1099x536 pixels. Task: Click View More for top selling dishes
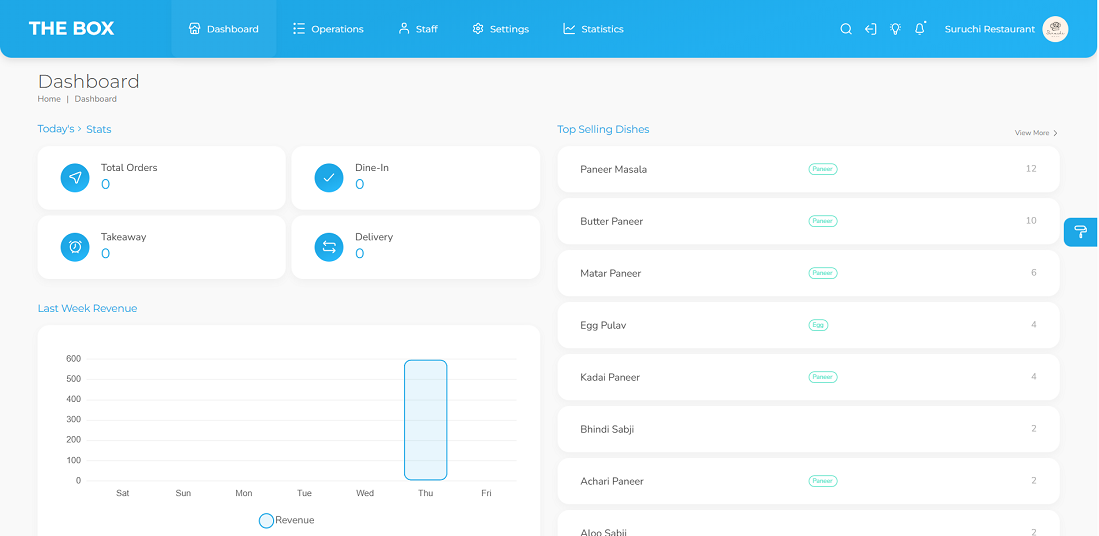click(1035, 133)
